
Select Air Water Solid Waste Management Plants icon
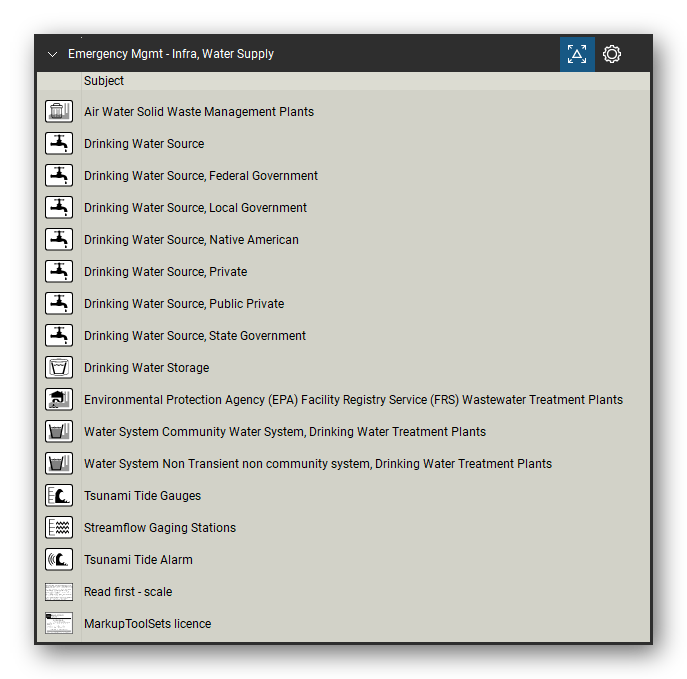point(59,111)
